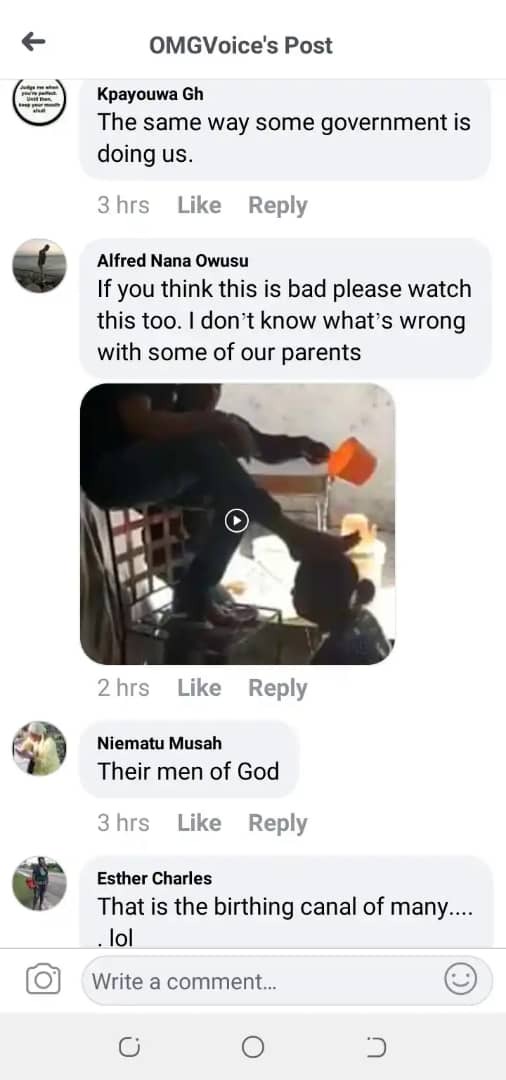Open Alfred Nana Owusu's avatar

coord(39,266)
